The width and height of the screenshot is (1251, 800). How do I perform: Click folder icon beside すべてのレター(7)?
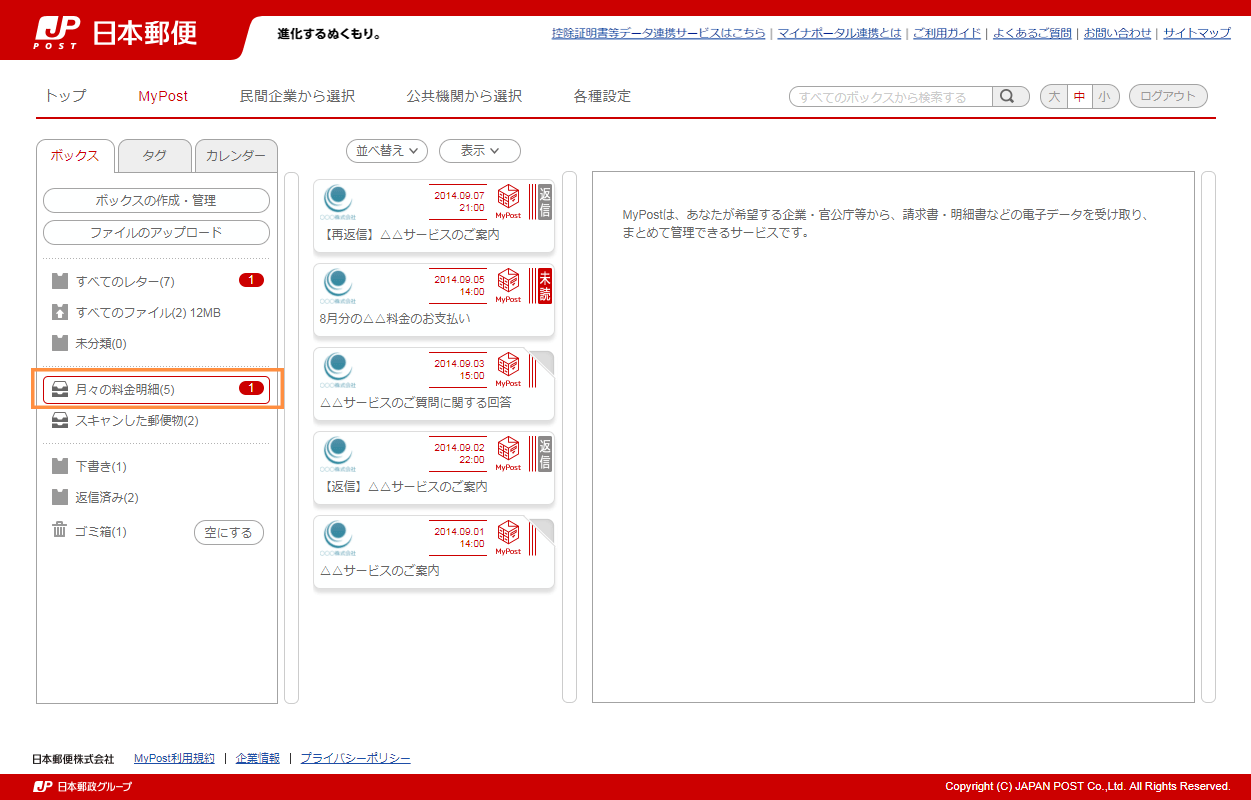click(x=60, y=281)
